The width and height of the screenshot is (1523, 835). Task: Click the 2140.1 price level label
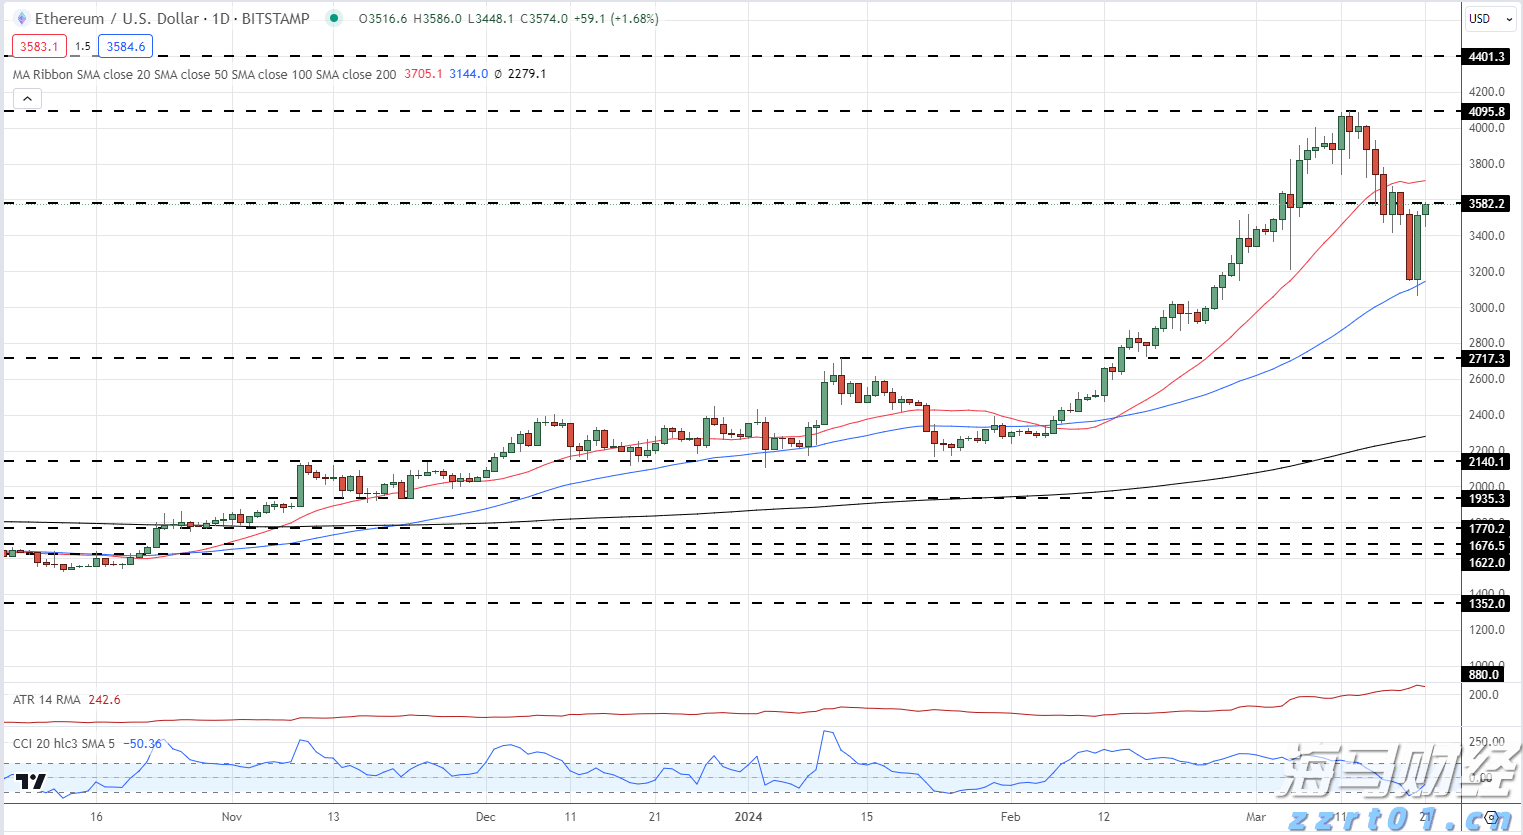(x=1485, y=462)
